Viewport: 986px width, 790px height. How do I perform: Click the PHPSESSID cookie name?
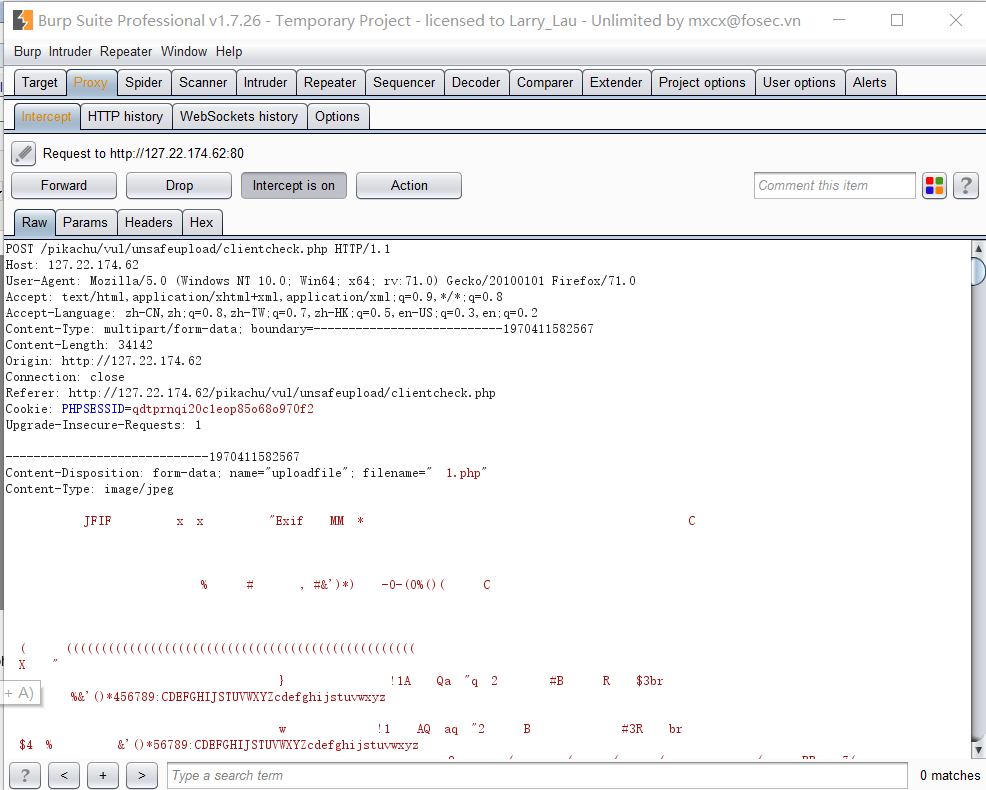pyautogui.click(x=93, y=409)
